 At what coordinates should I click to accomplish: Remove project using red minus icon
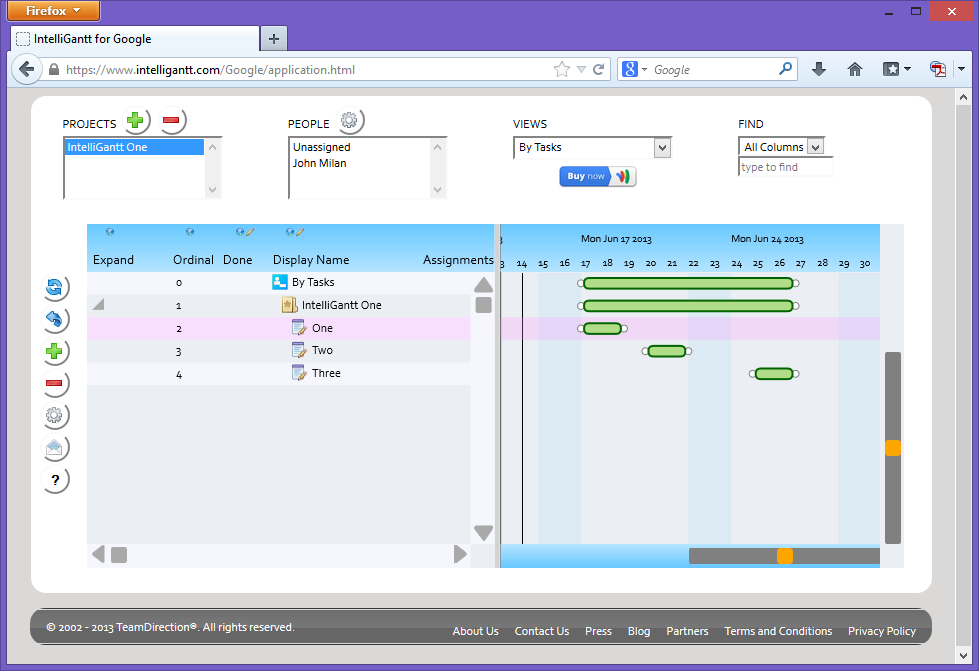click(x=171, y=120)
